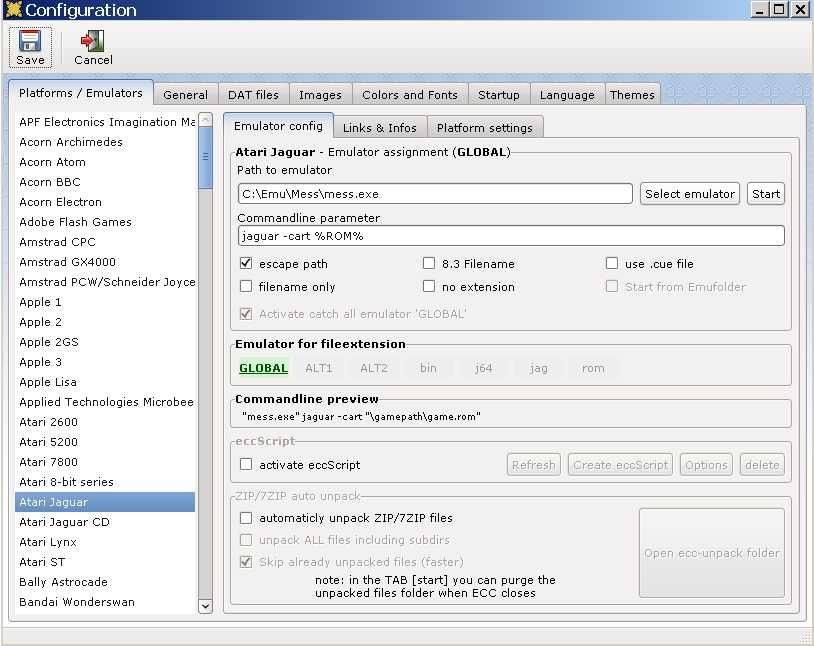Switch to Themes tab

point(632,95)
